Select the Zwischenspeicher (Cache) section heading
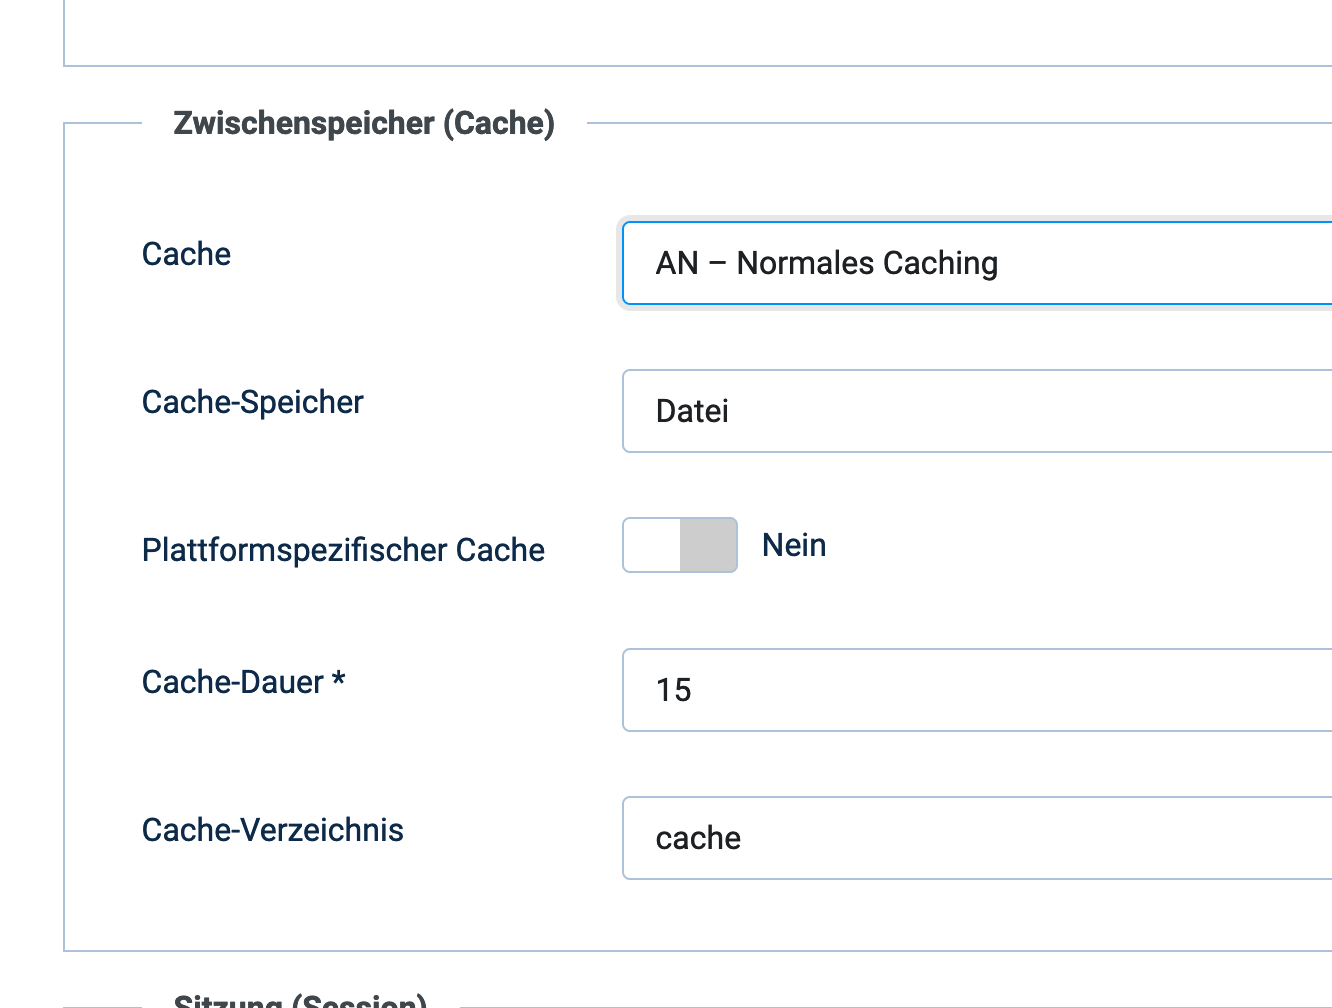Screen dimensions: 1332x1008 point(364,123)
